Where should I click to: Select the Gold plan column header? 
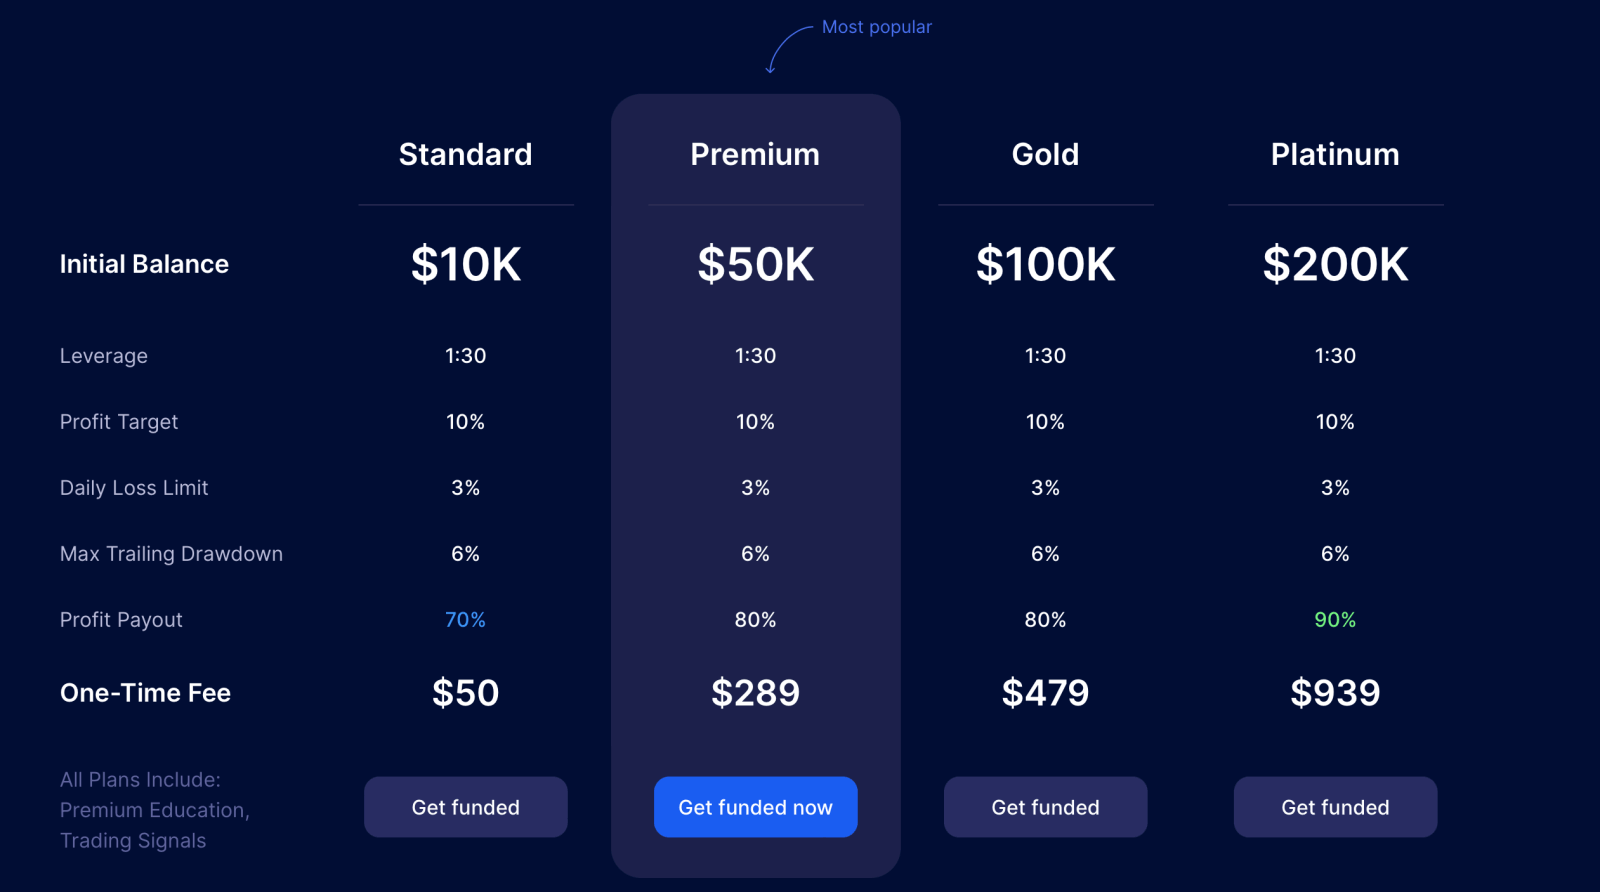pos(1045,154)
